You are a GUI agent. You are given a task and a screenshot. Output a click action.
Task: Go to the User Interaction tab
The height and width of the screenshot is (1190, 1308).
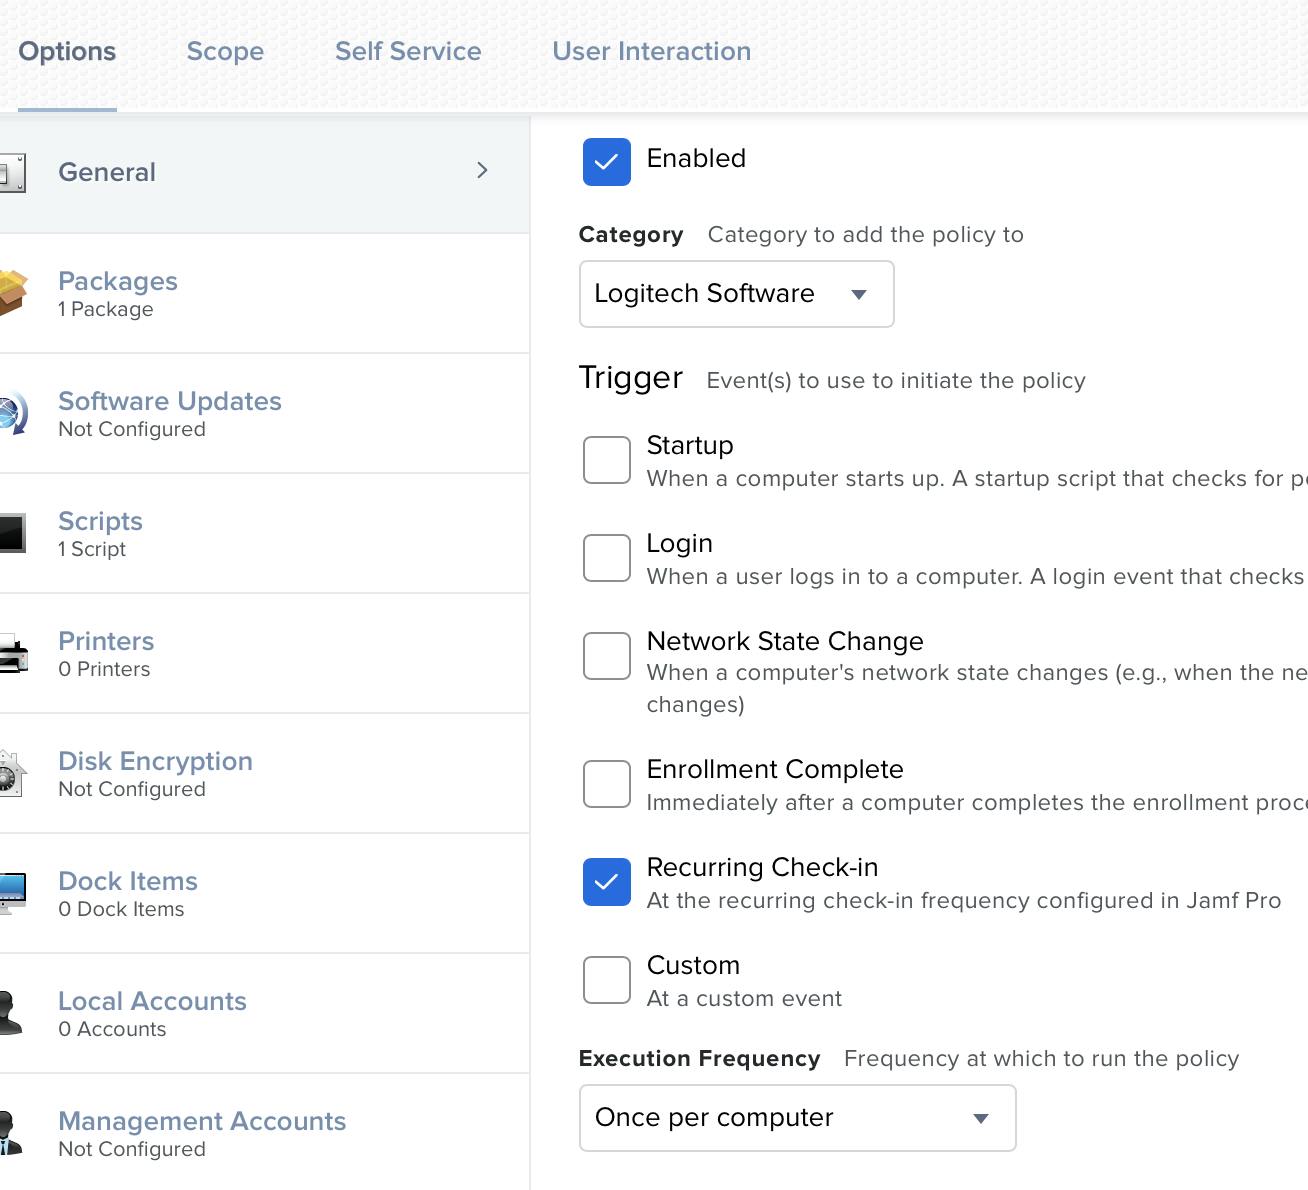click(651, 52)
